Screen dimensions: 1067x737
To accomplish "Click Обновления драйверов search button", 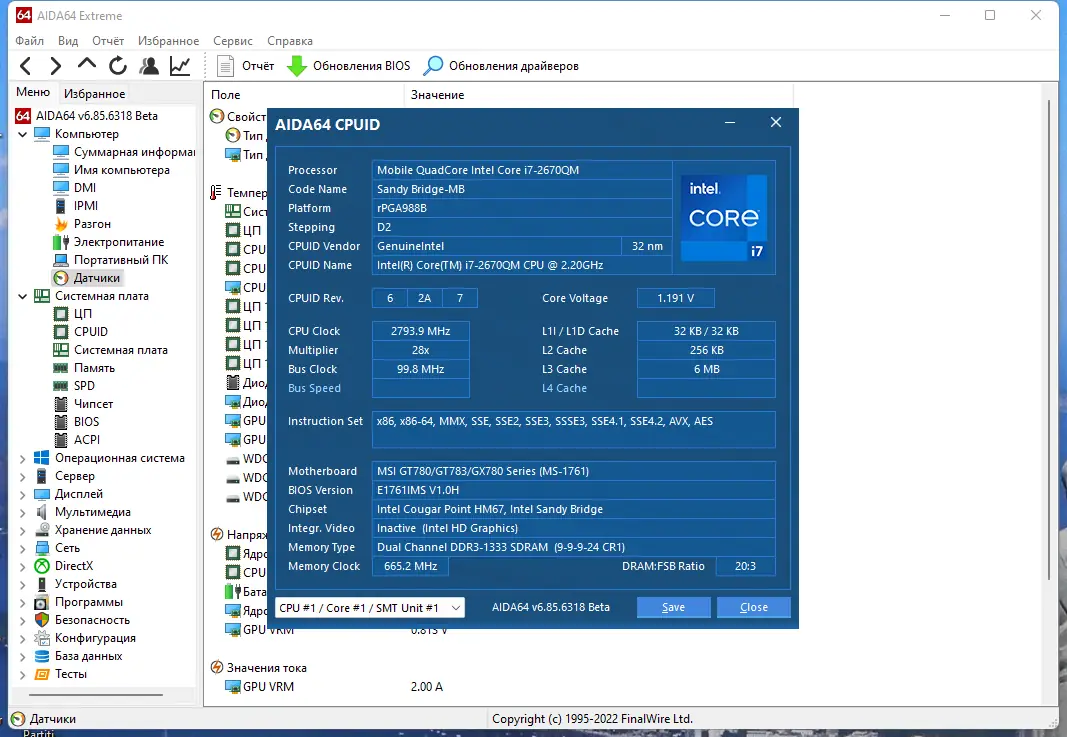I will click(501, 66).
